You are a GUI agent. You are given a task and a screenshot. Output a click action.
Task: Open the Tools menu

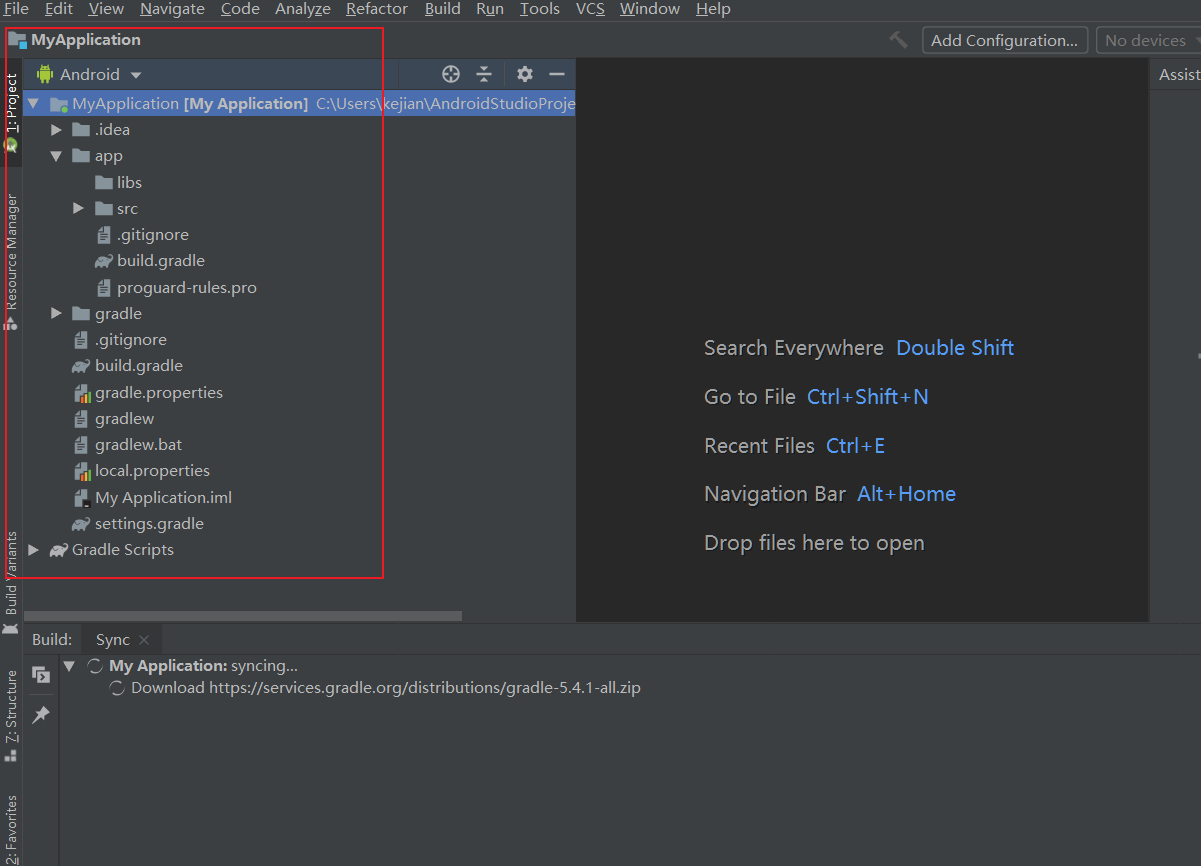(540, 9)
